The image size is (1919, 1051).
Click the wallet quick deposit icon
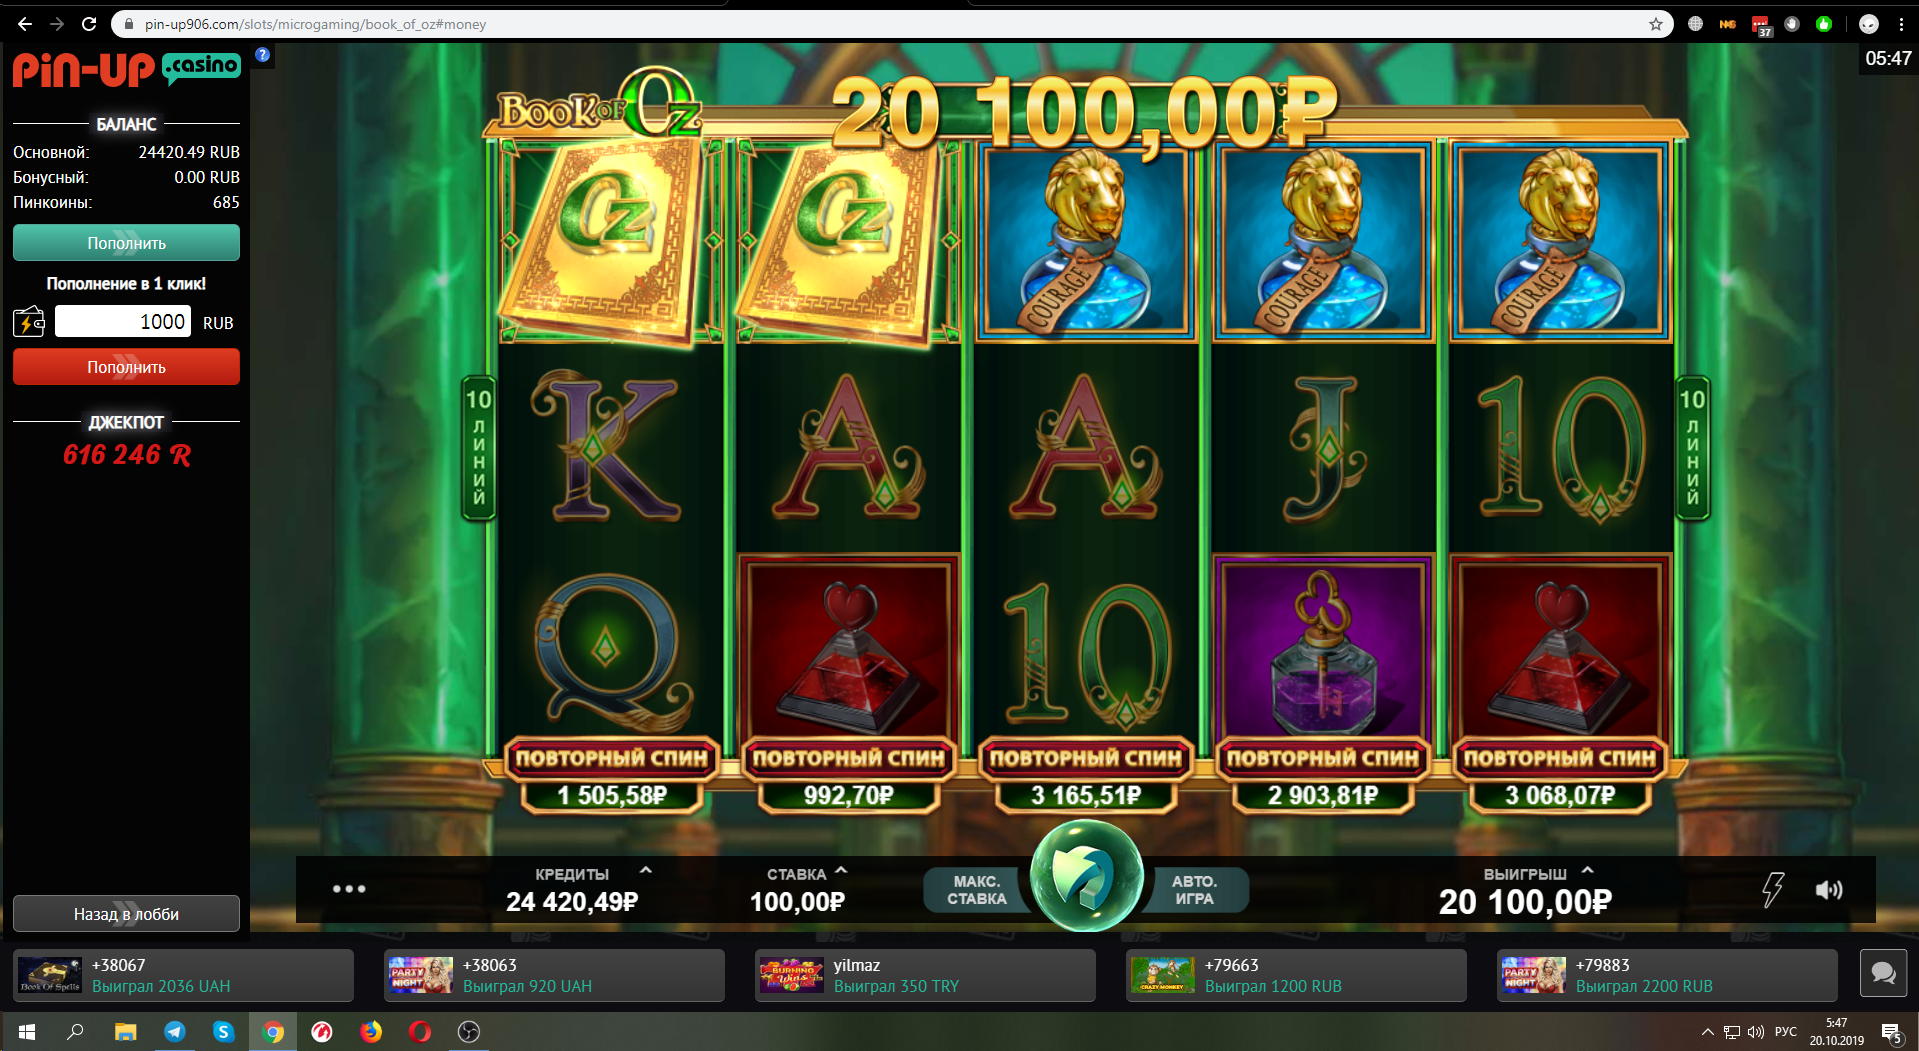[x=29, y=322]
